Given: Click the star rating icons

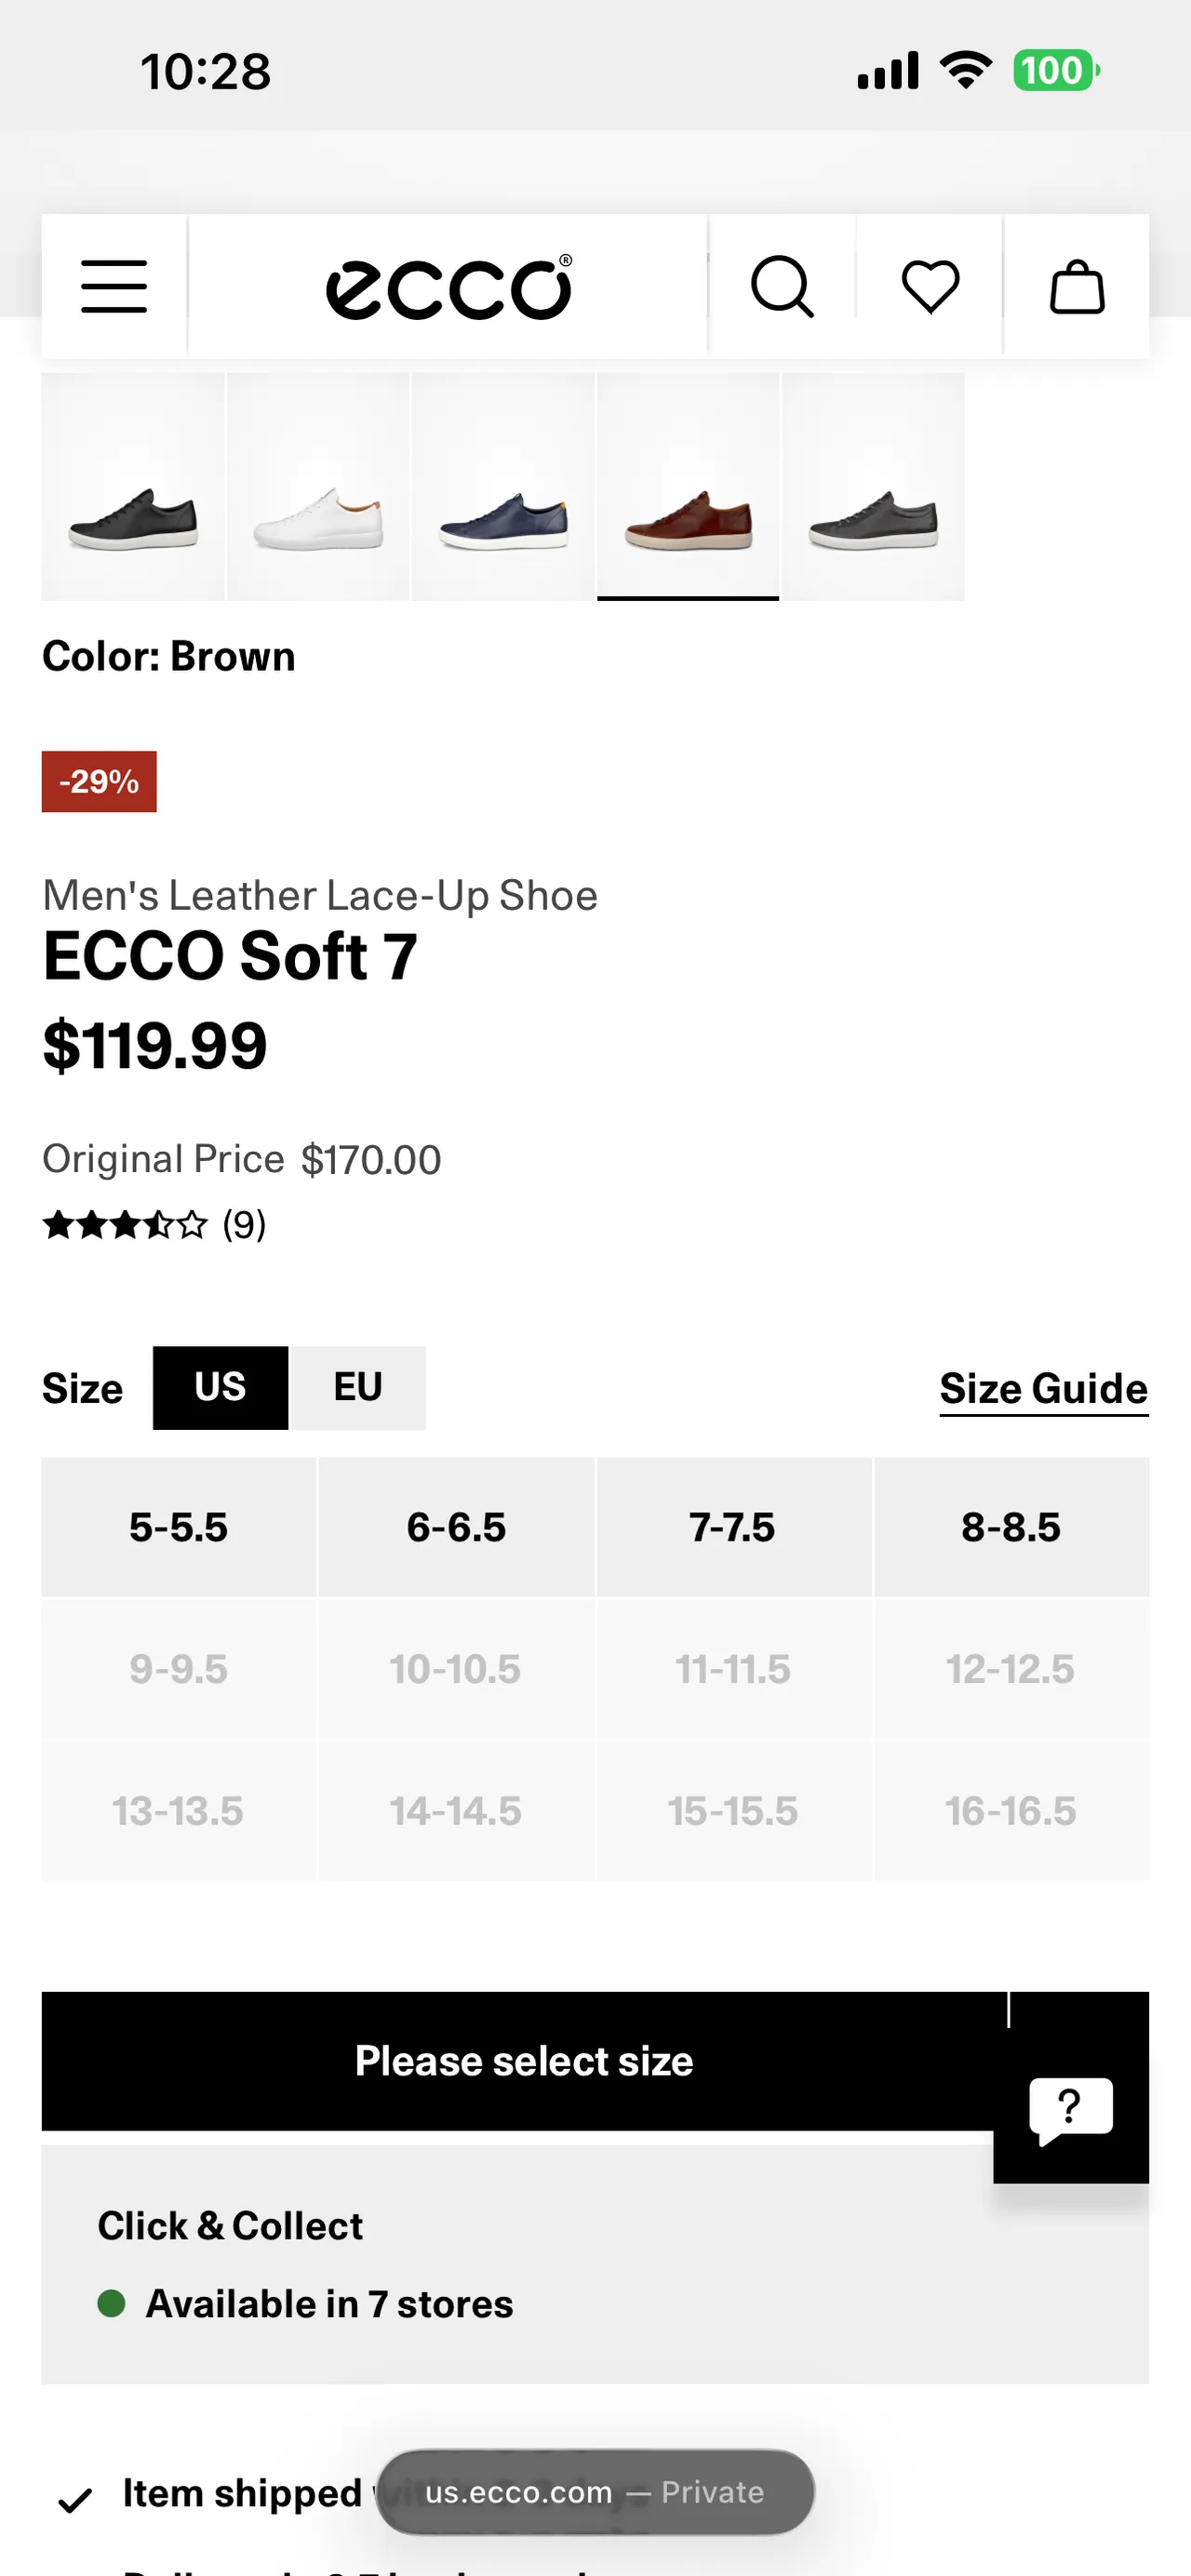Looking at the screenshot, I should coord(124,1224).
